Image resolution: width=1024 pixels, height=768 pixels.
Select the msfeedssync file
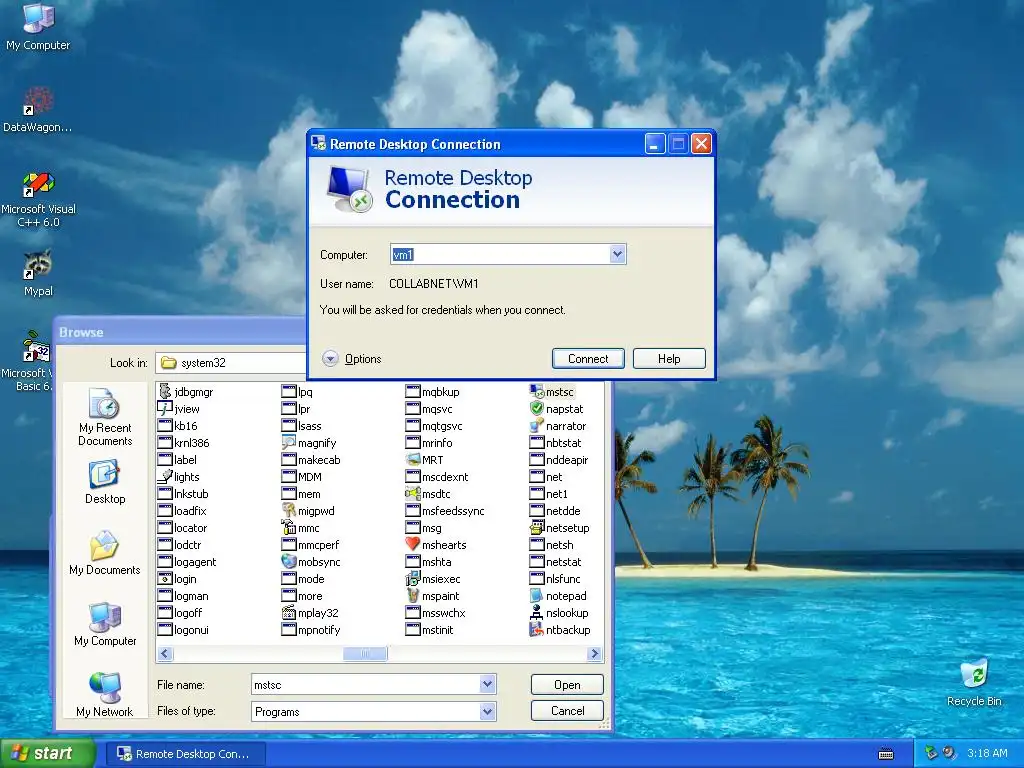tap(445, 511)
